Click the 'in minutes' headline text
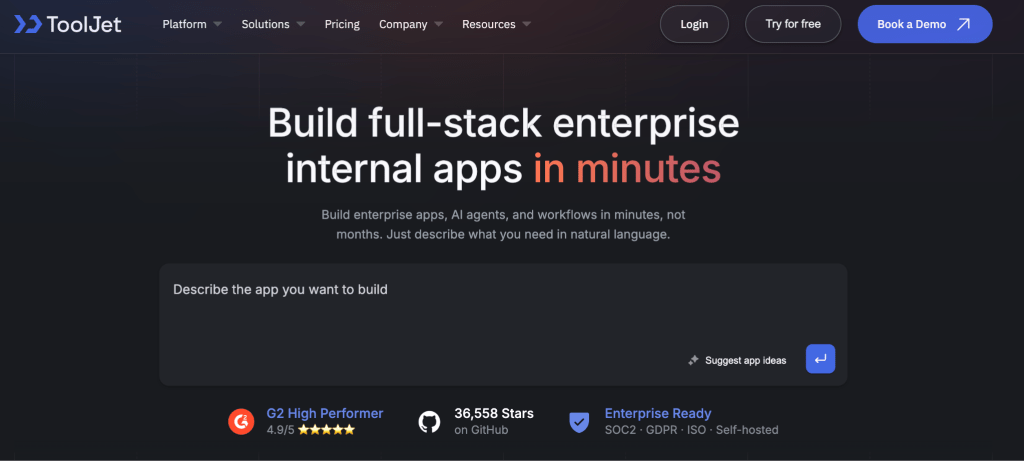The width and height of the screenshot is (1024, 461). [x=627, y=168]
